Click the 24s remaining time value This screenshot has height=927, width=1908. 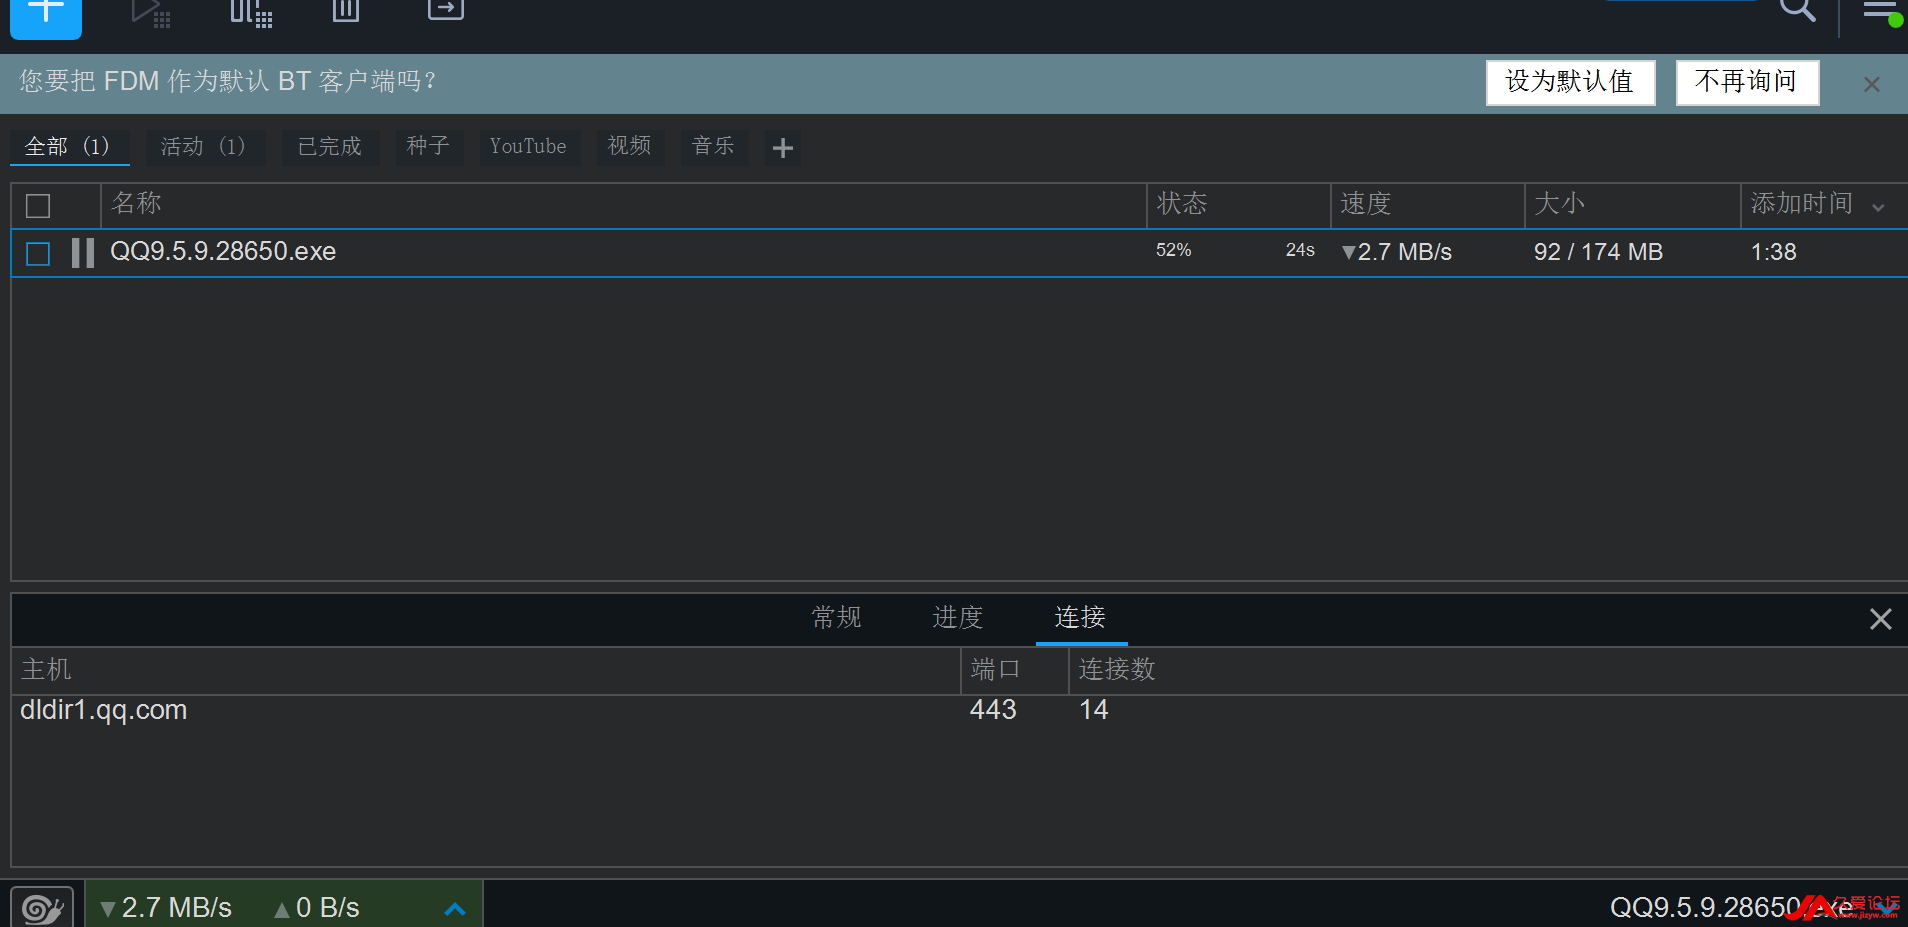[1300, 250]
